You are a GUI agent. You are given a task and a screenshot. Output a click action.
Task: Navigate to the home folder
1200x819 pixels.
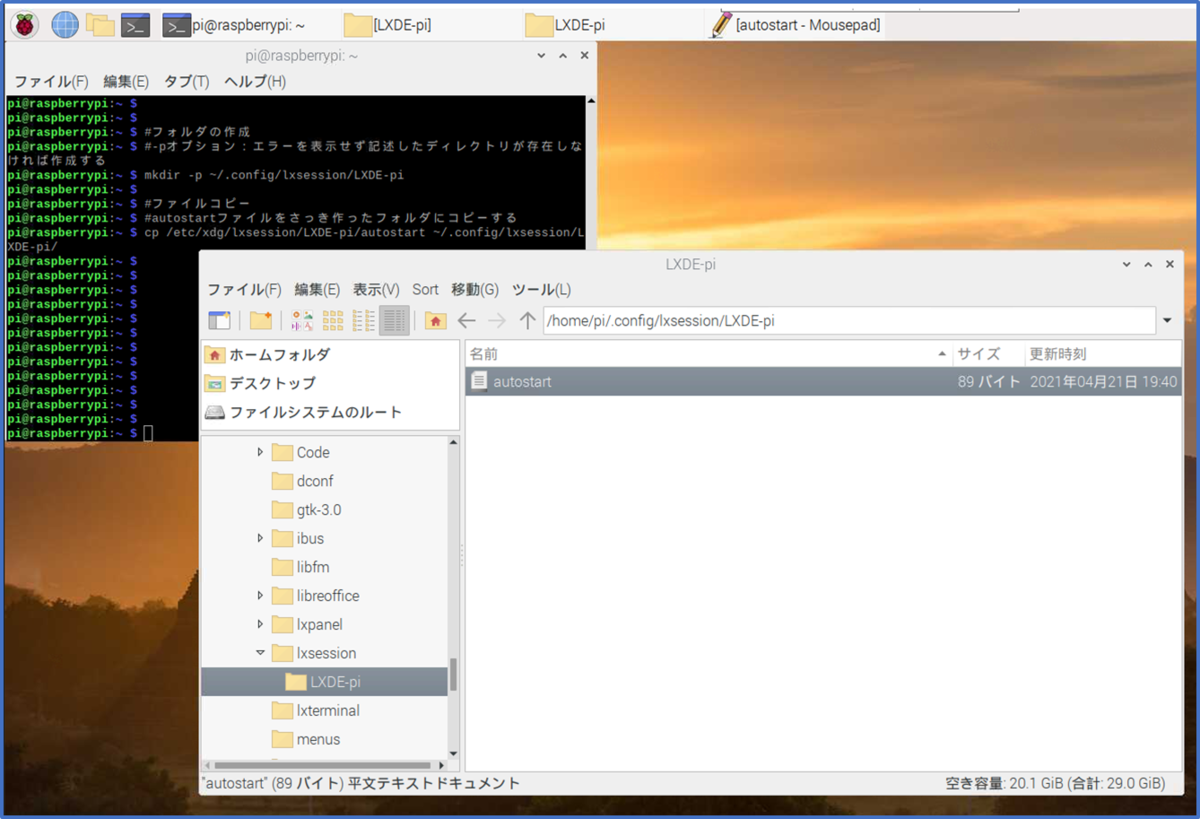pyautogui.click(x=436, y=320)
